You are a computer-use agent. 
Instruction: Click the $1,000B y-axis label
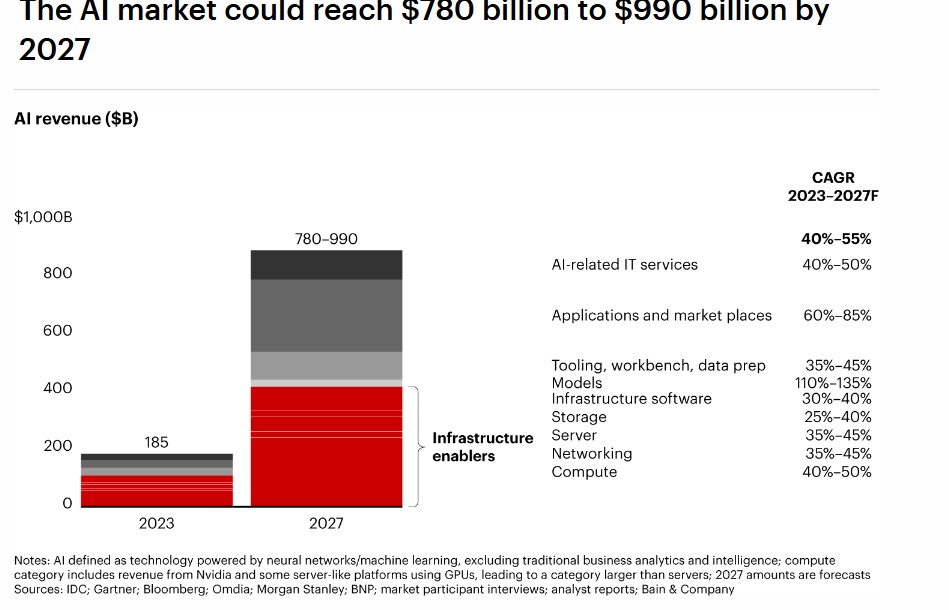(43, 217)
